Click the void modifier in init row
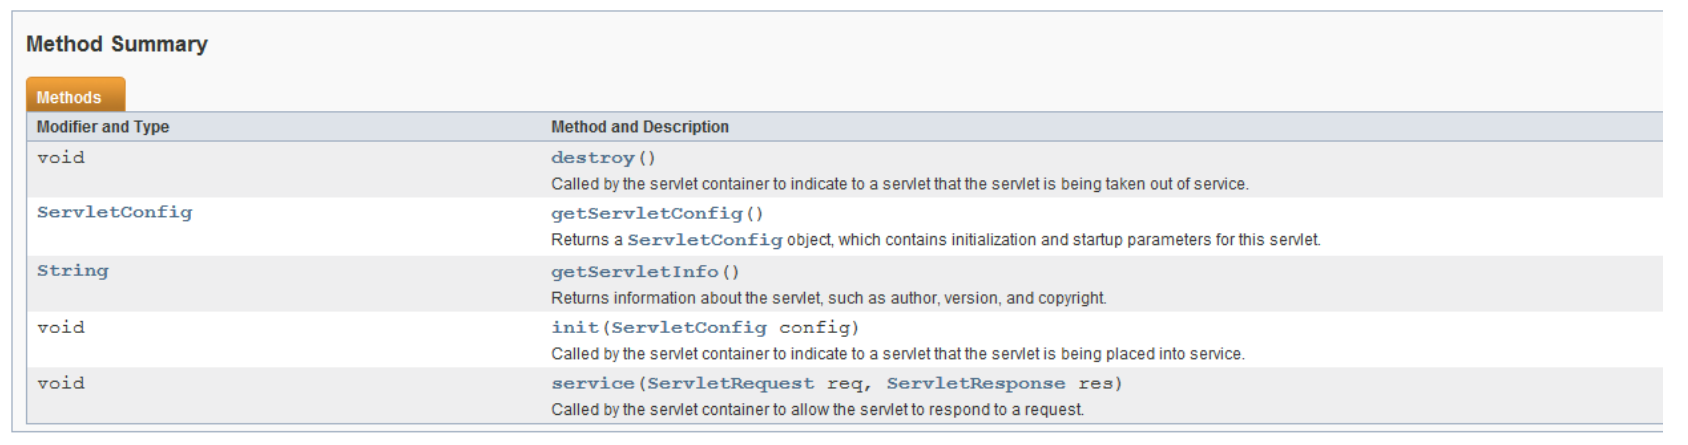Screen dimensions: 1688x445 [61, 327]
